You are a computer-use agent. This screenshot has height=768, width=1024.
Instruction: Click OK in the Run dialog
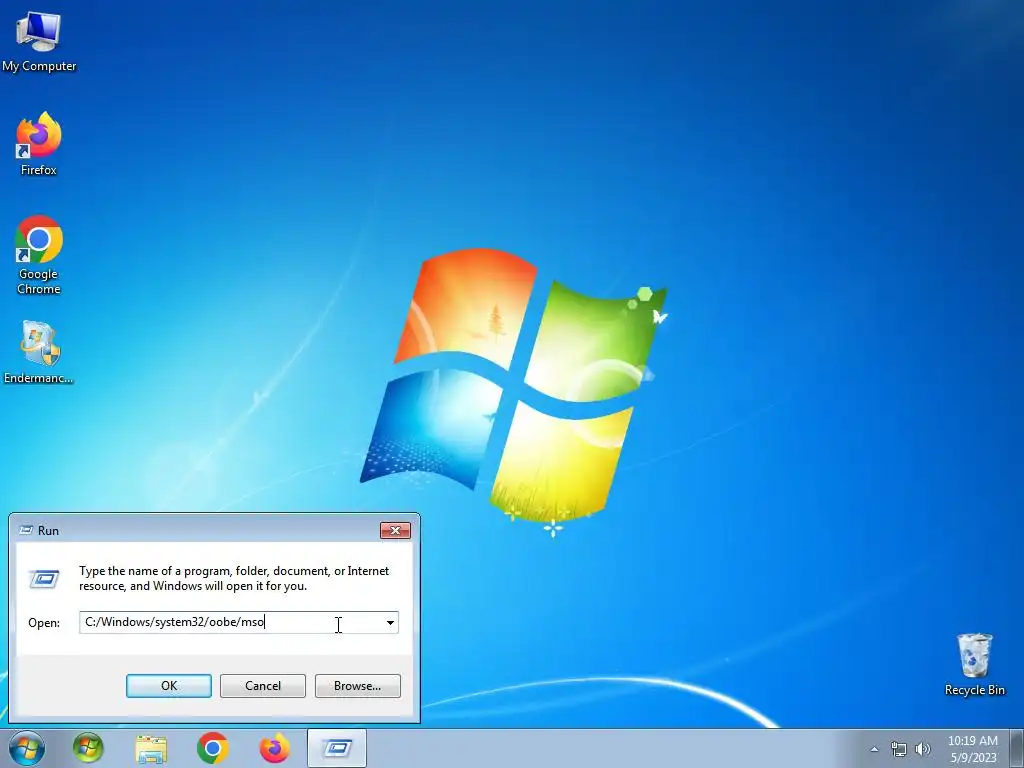pyautogui.click(x=168, y=686)
